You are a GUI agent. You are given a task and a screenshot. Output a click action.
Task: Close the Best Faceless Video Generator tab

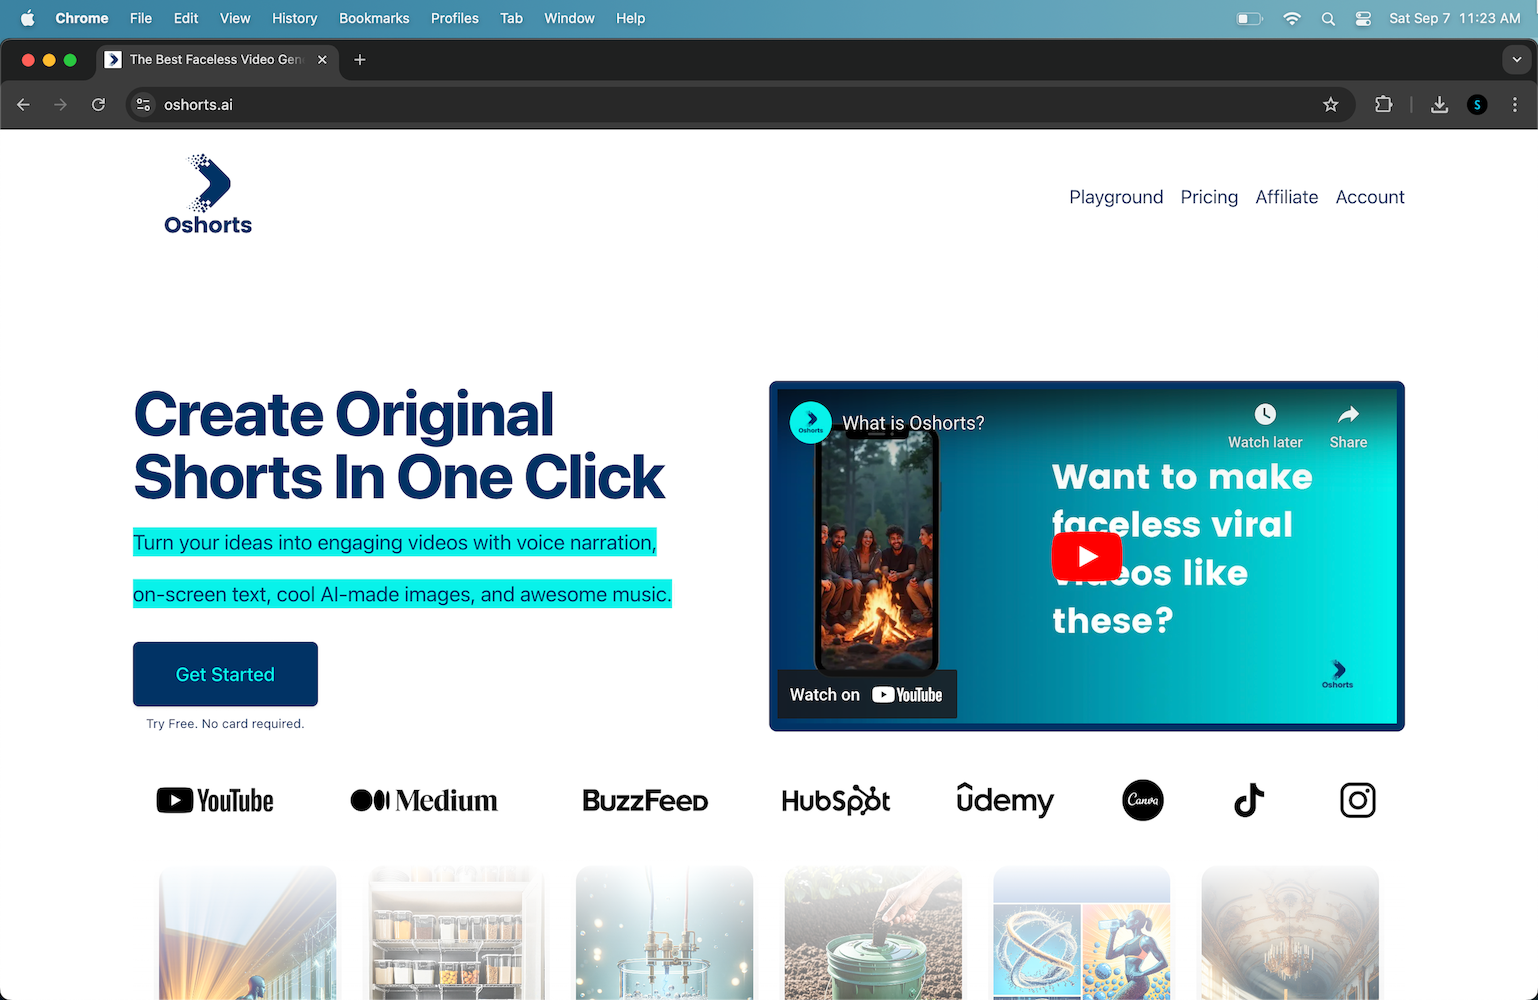coord(322,60)
